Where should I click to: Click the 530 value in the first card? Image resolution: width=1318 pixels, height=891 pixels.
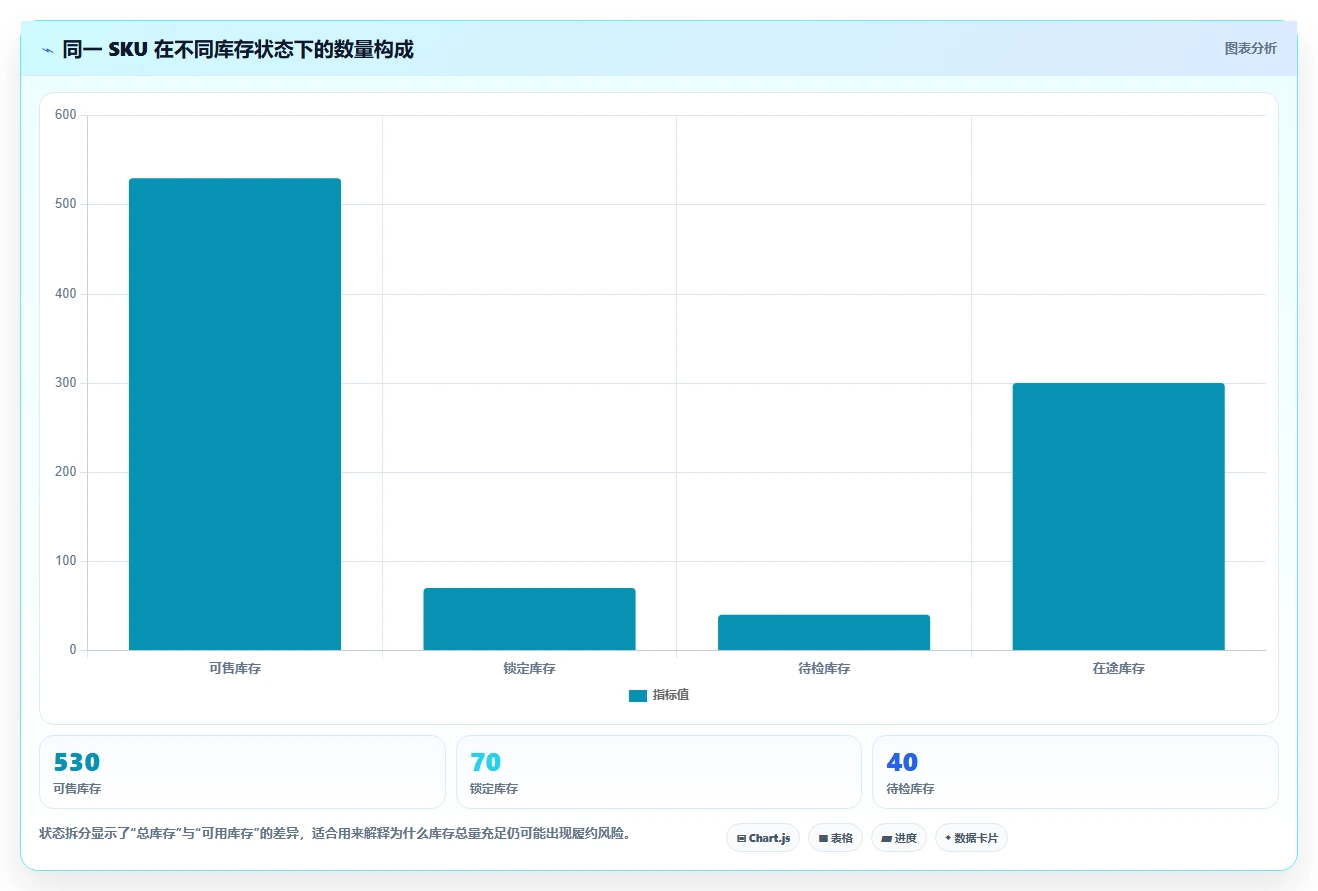click(76, 763)
